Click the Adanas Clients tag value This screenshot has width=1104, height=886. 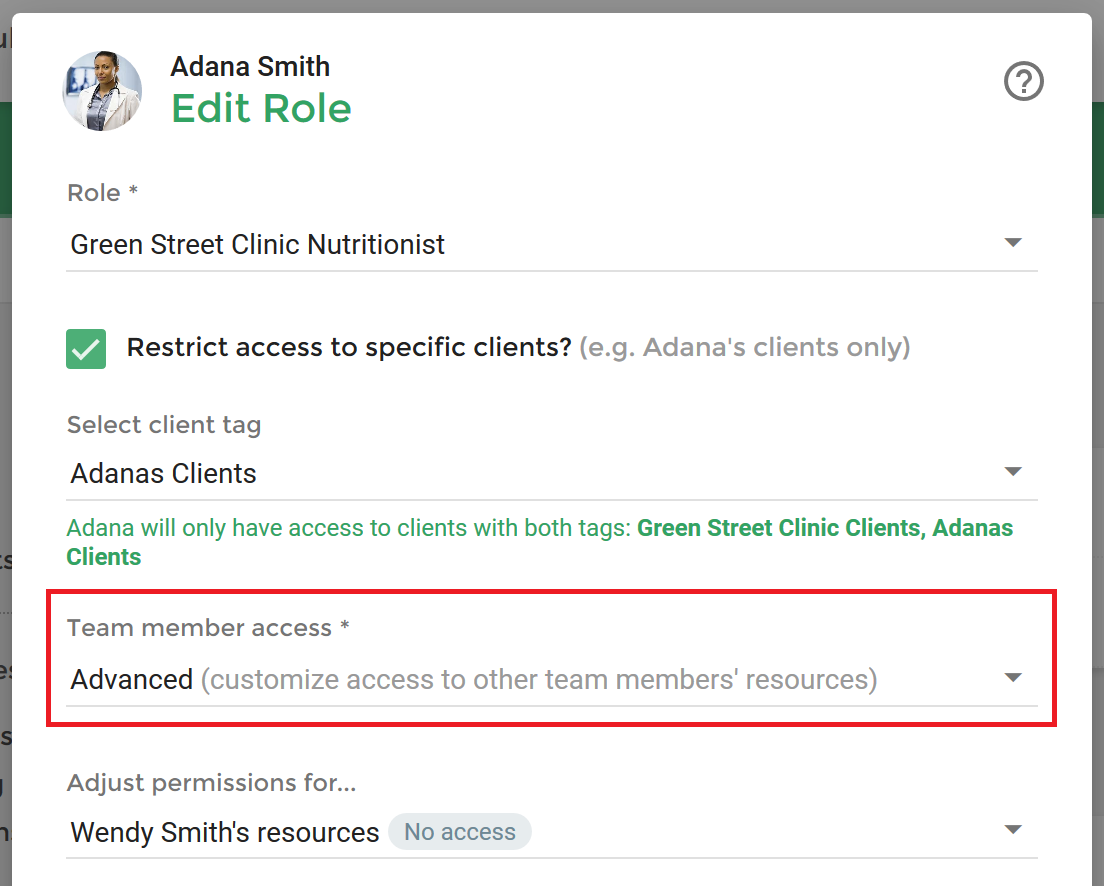[163, 473]
